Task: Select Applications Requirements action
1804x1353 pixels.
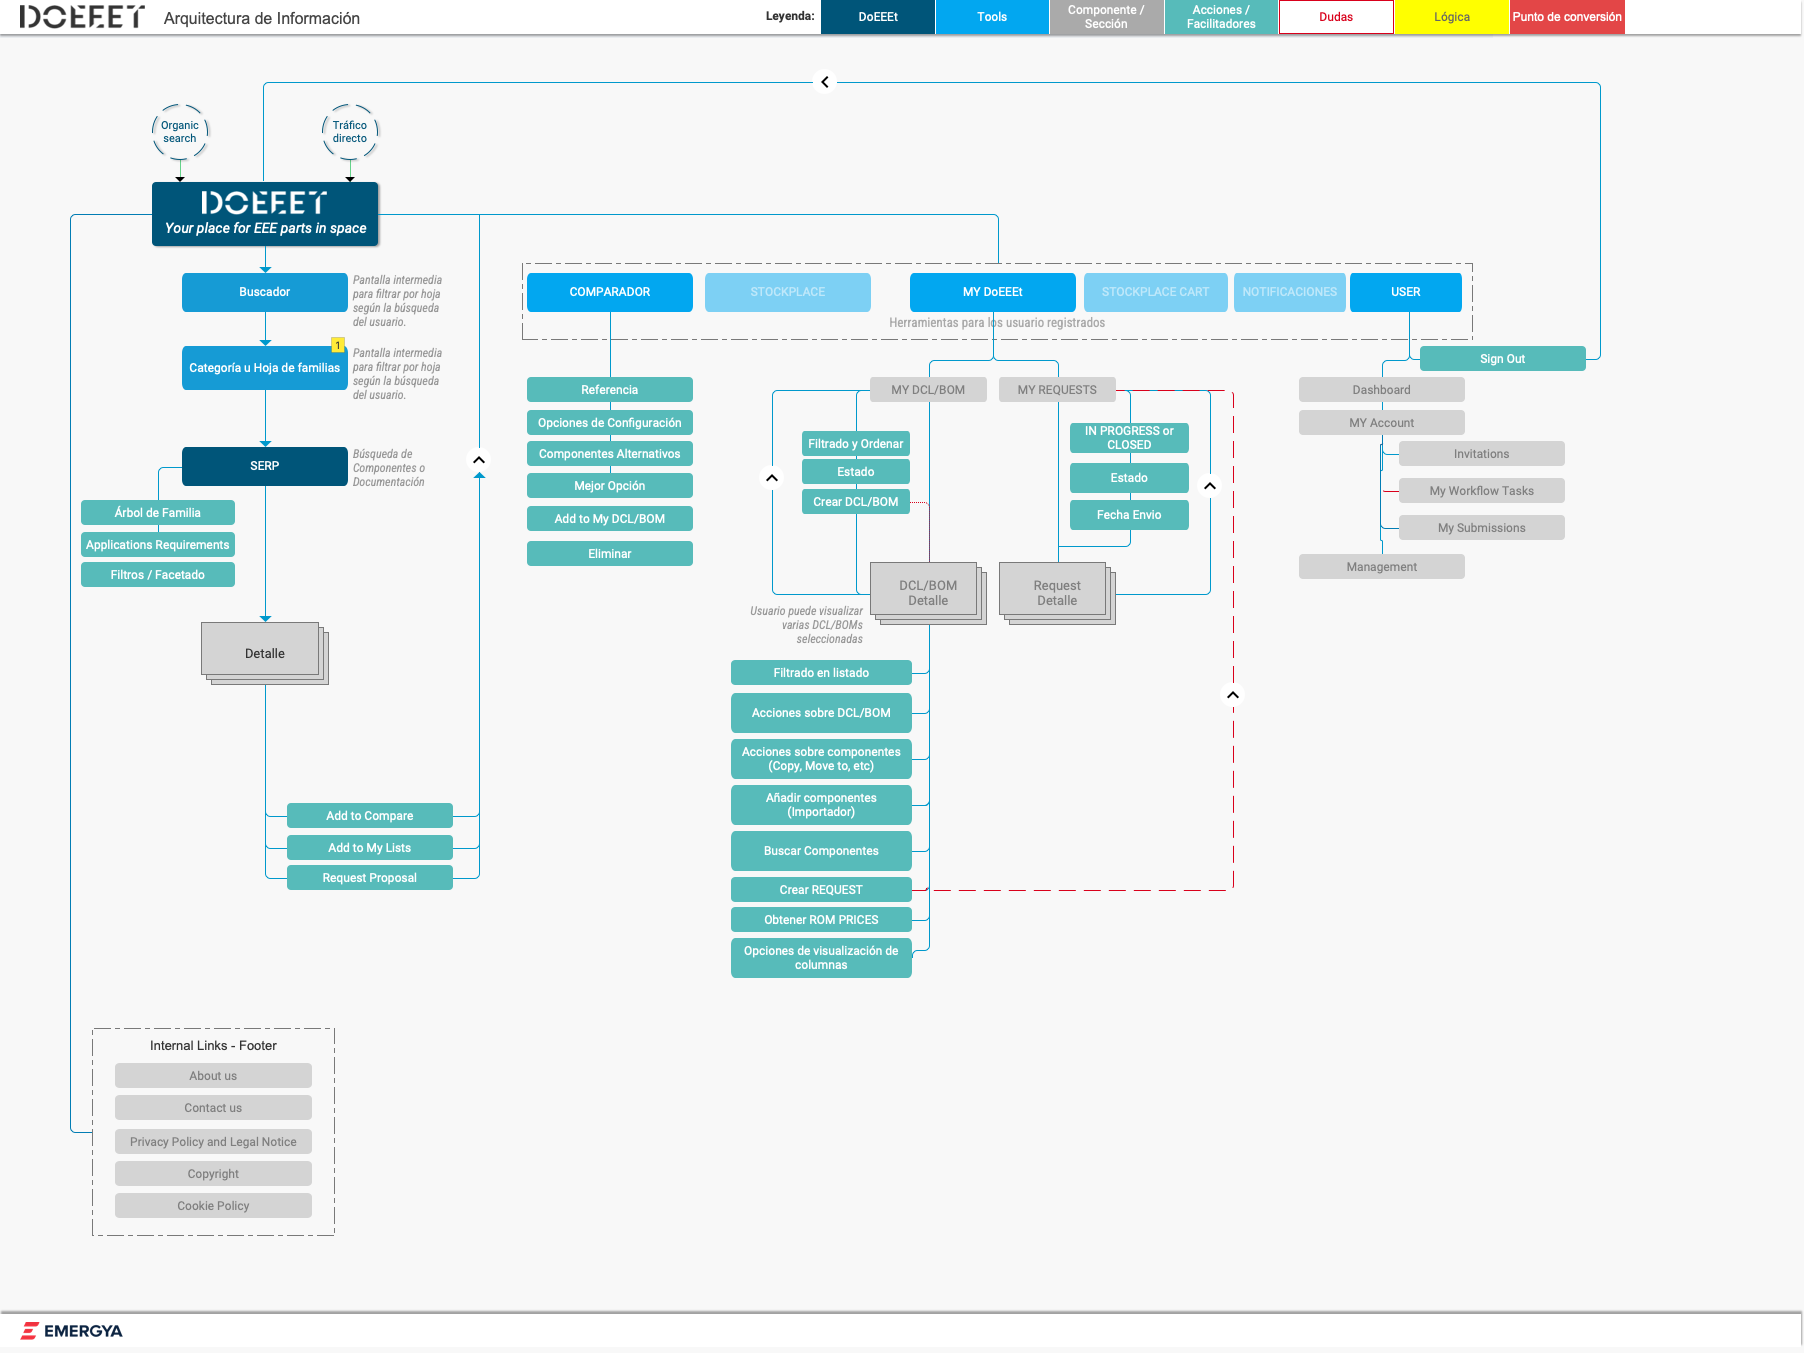Action: click(158, 545)
